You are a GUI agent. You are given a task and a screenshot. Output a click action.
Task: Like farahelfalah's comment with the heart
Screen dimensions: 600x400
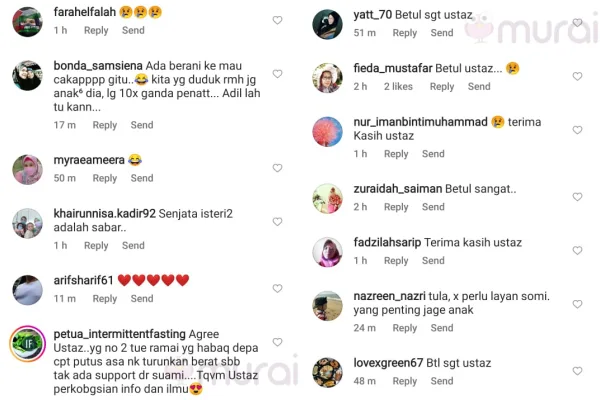pyautogui.click(x=277, y=20)
